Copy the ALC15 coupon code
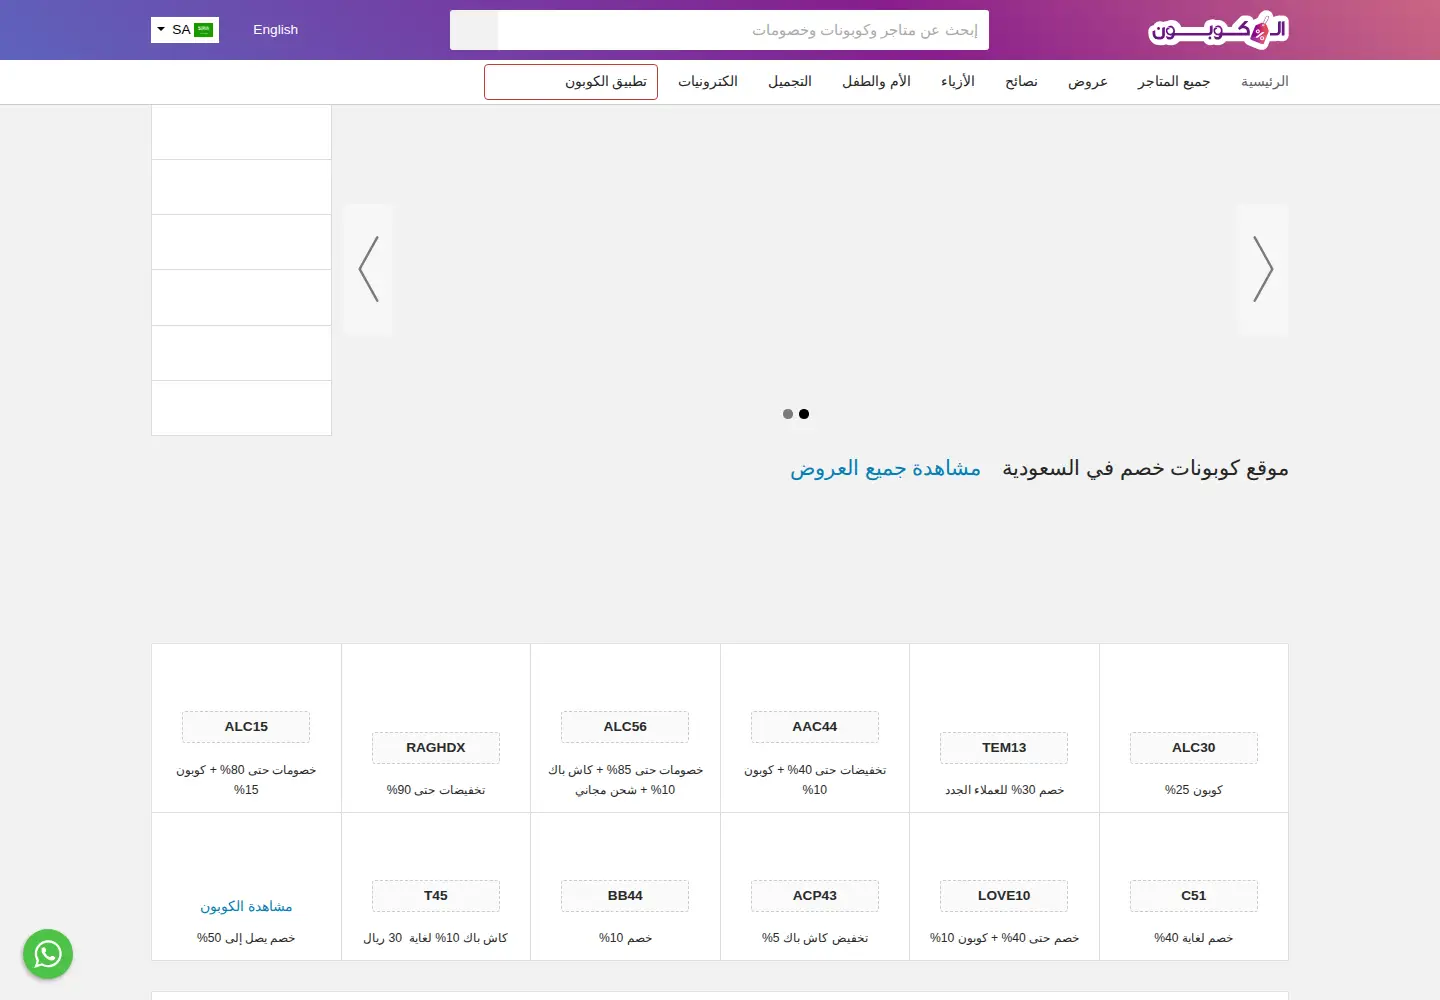The width and height of the screenshot is (1440, 1000). [246, 727]
